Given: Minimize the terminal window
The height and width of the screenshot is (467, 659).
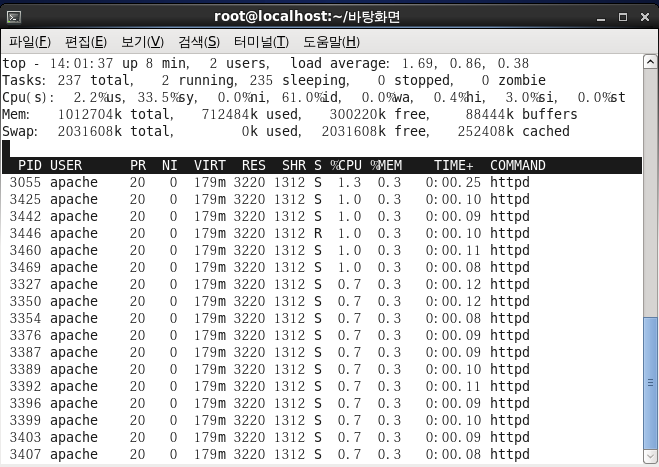Looking at the screenshot, I should [x=601, y=17].
